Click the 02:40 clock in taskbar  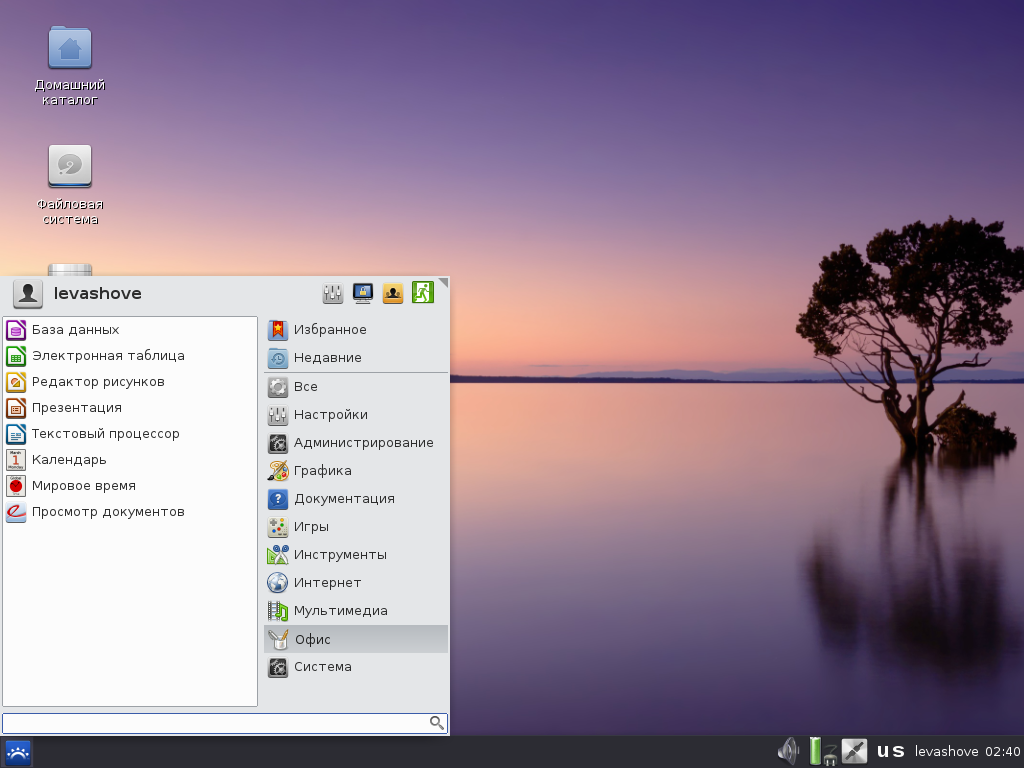point(1002,752)
